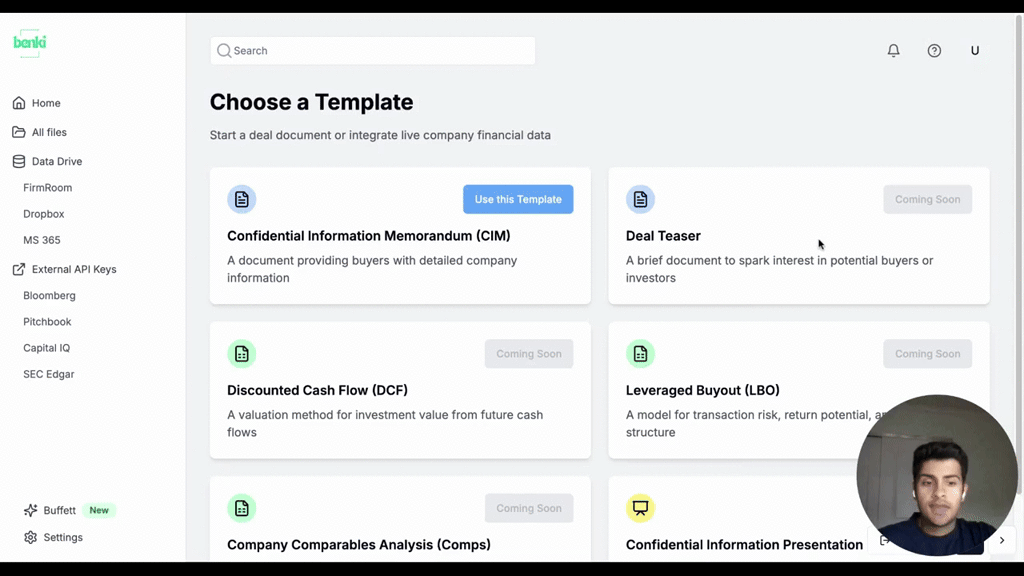Viewport: 1024px width, 576px height.
Task: Click the LBO spreadsheet icon
Action: click(x=641, y=354)
